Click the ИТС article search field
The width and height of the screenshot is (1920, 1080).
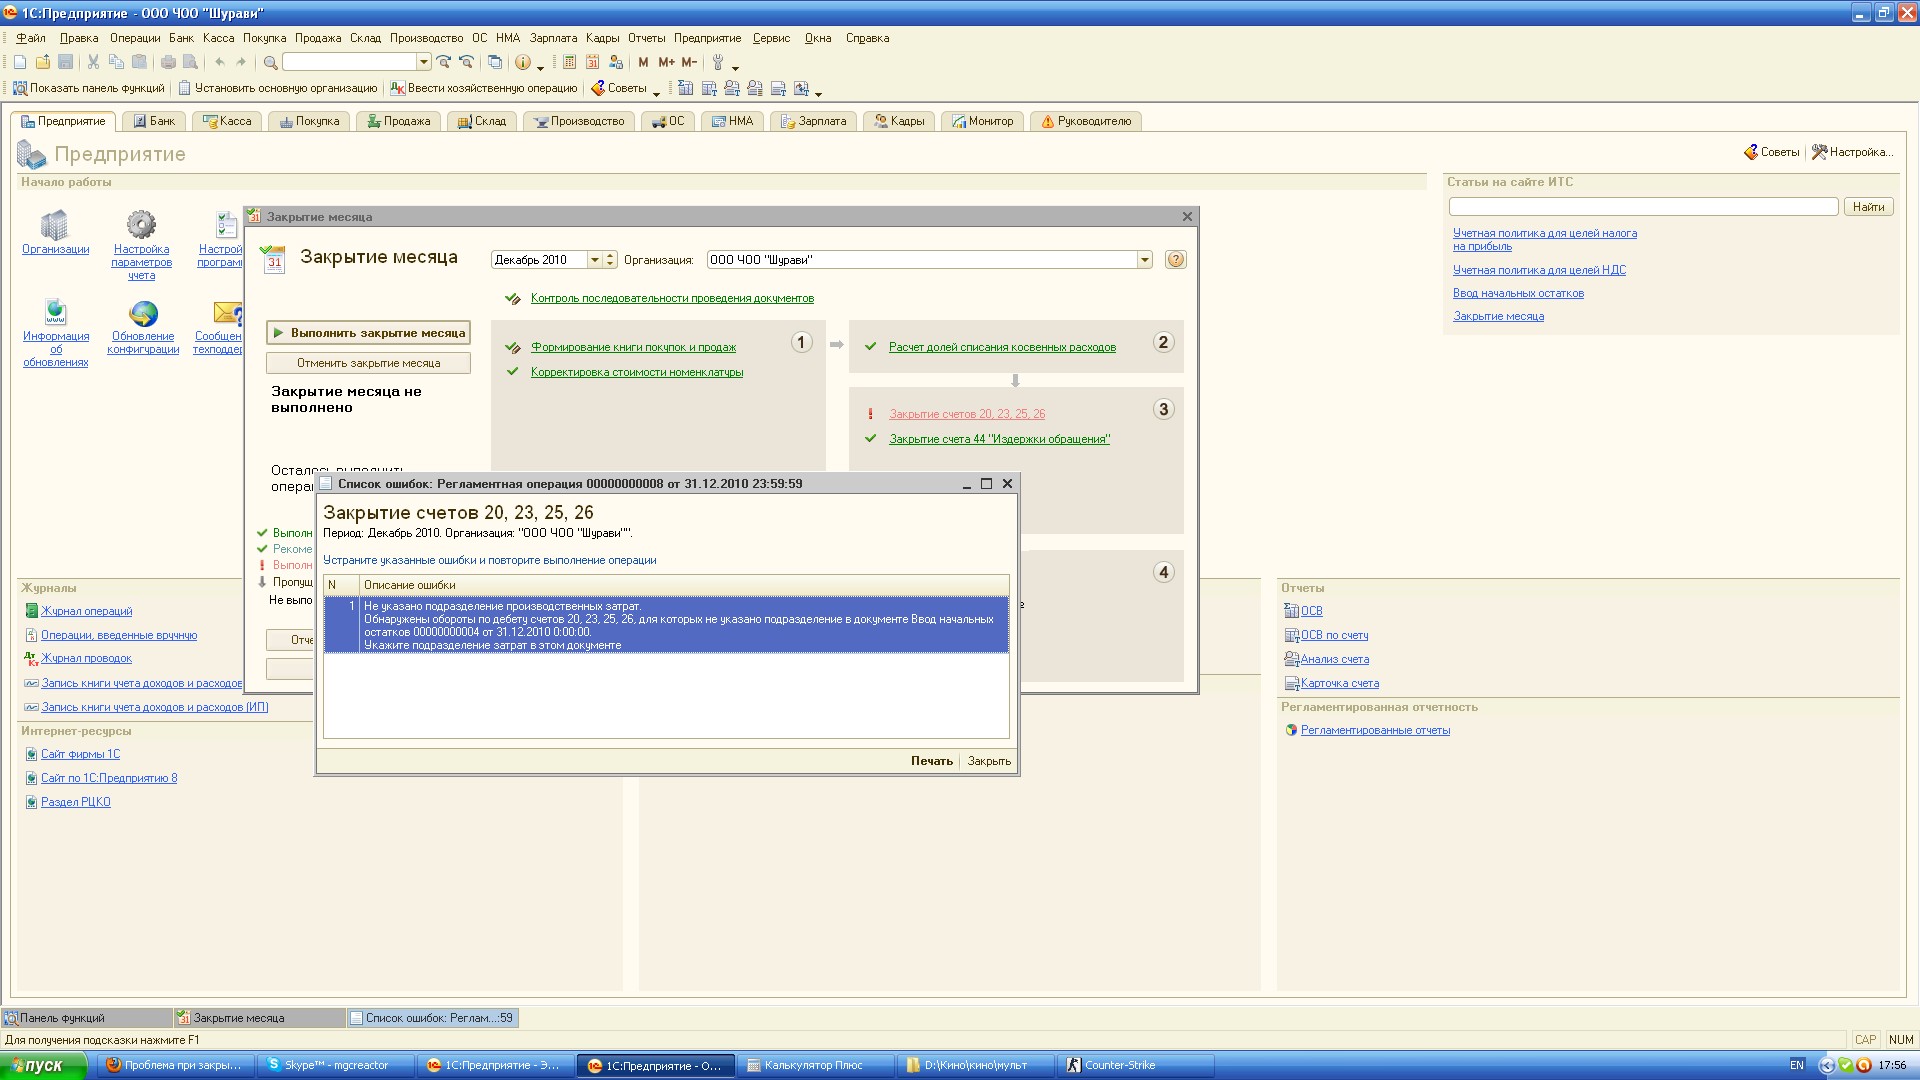[x=1643, y=207]
